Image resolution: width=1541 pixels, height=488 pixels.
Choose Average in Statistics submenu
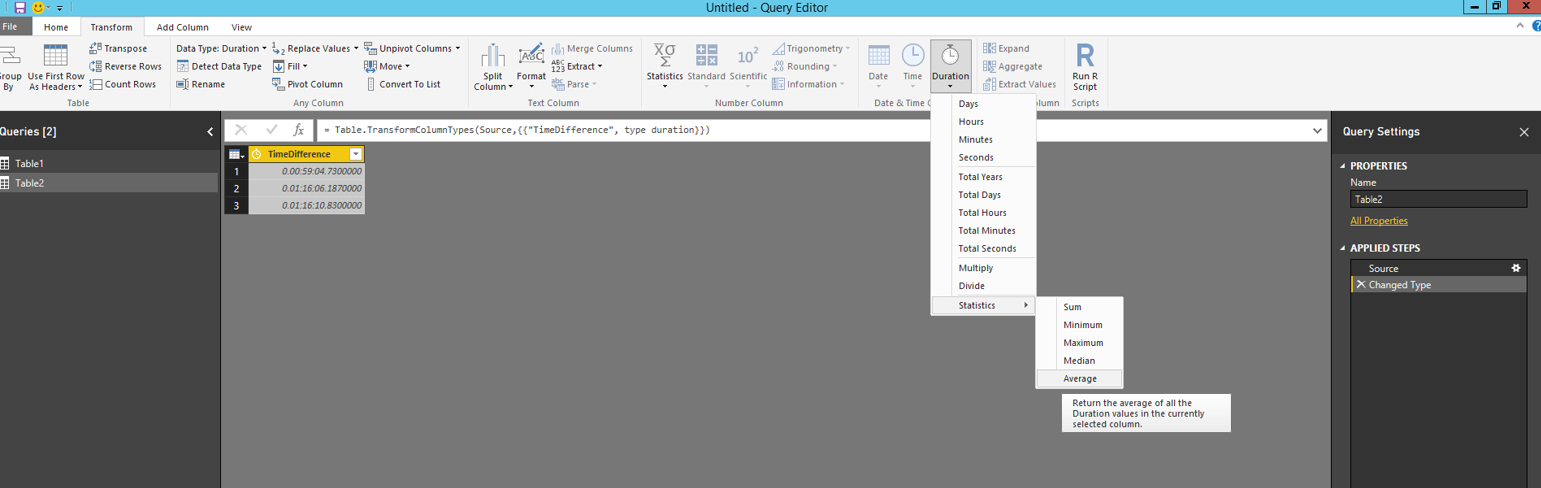1080,379
